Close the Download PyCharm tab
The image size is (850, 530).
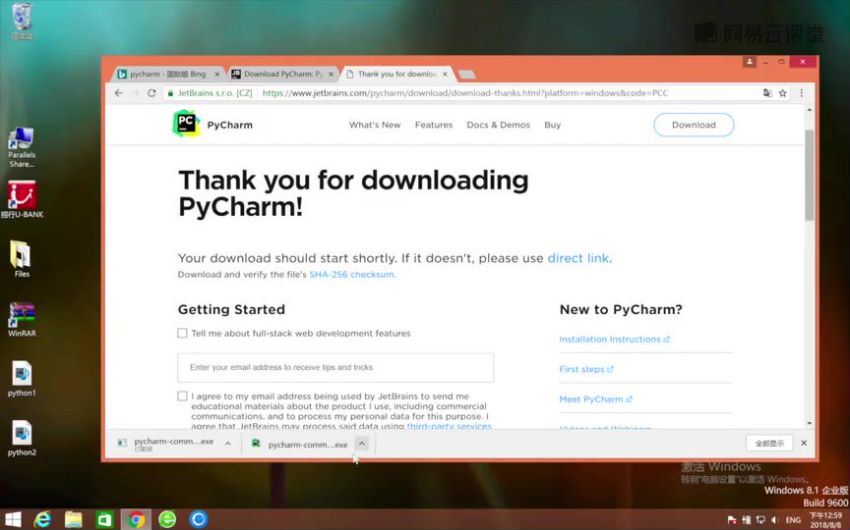tap(331, 74)
